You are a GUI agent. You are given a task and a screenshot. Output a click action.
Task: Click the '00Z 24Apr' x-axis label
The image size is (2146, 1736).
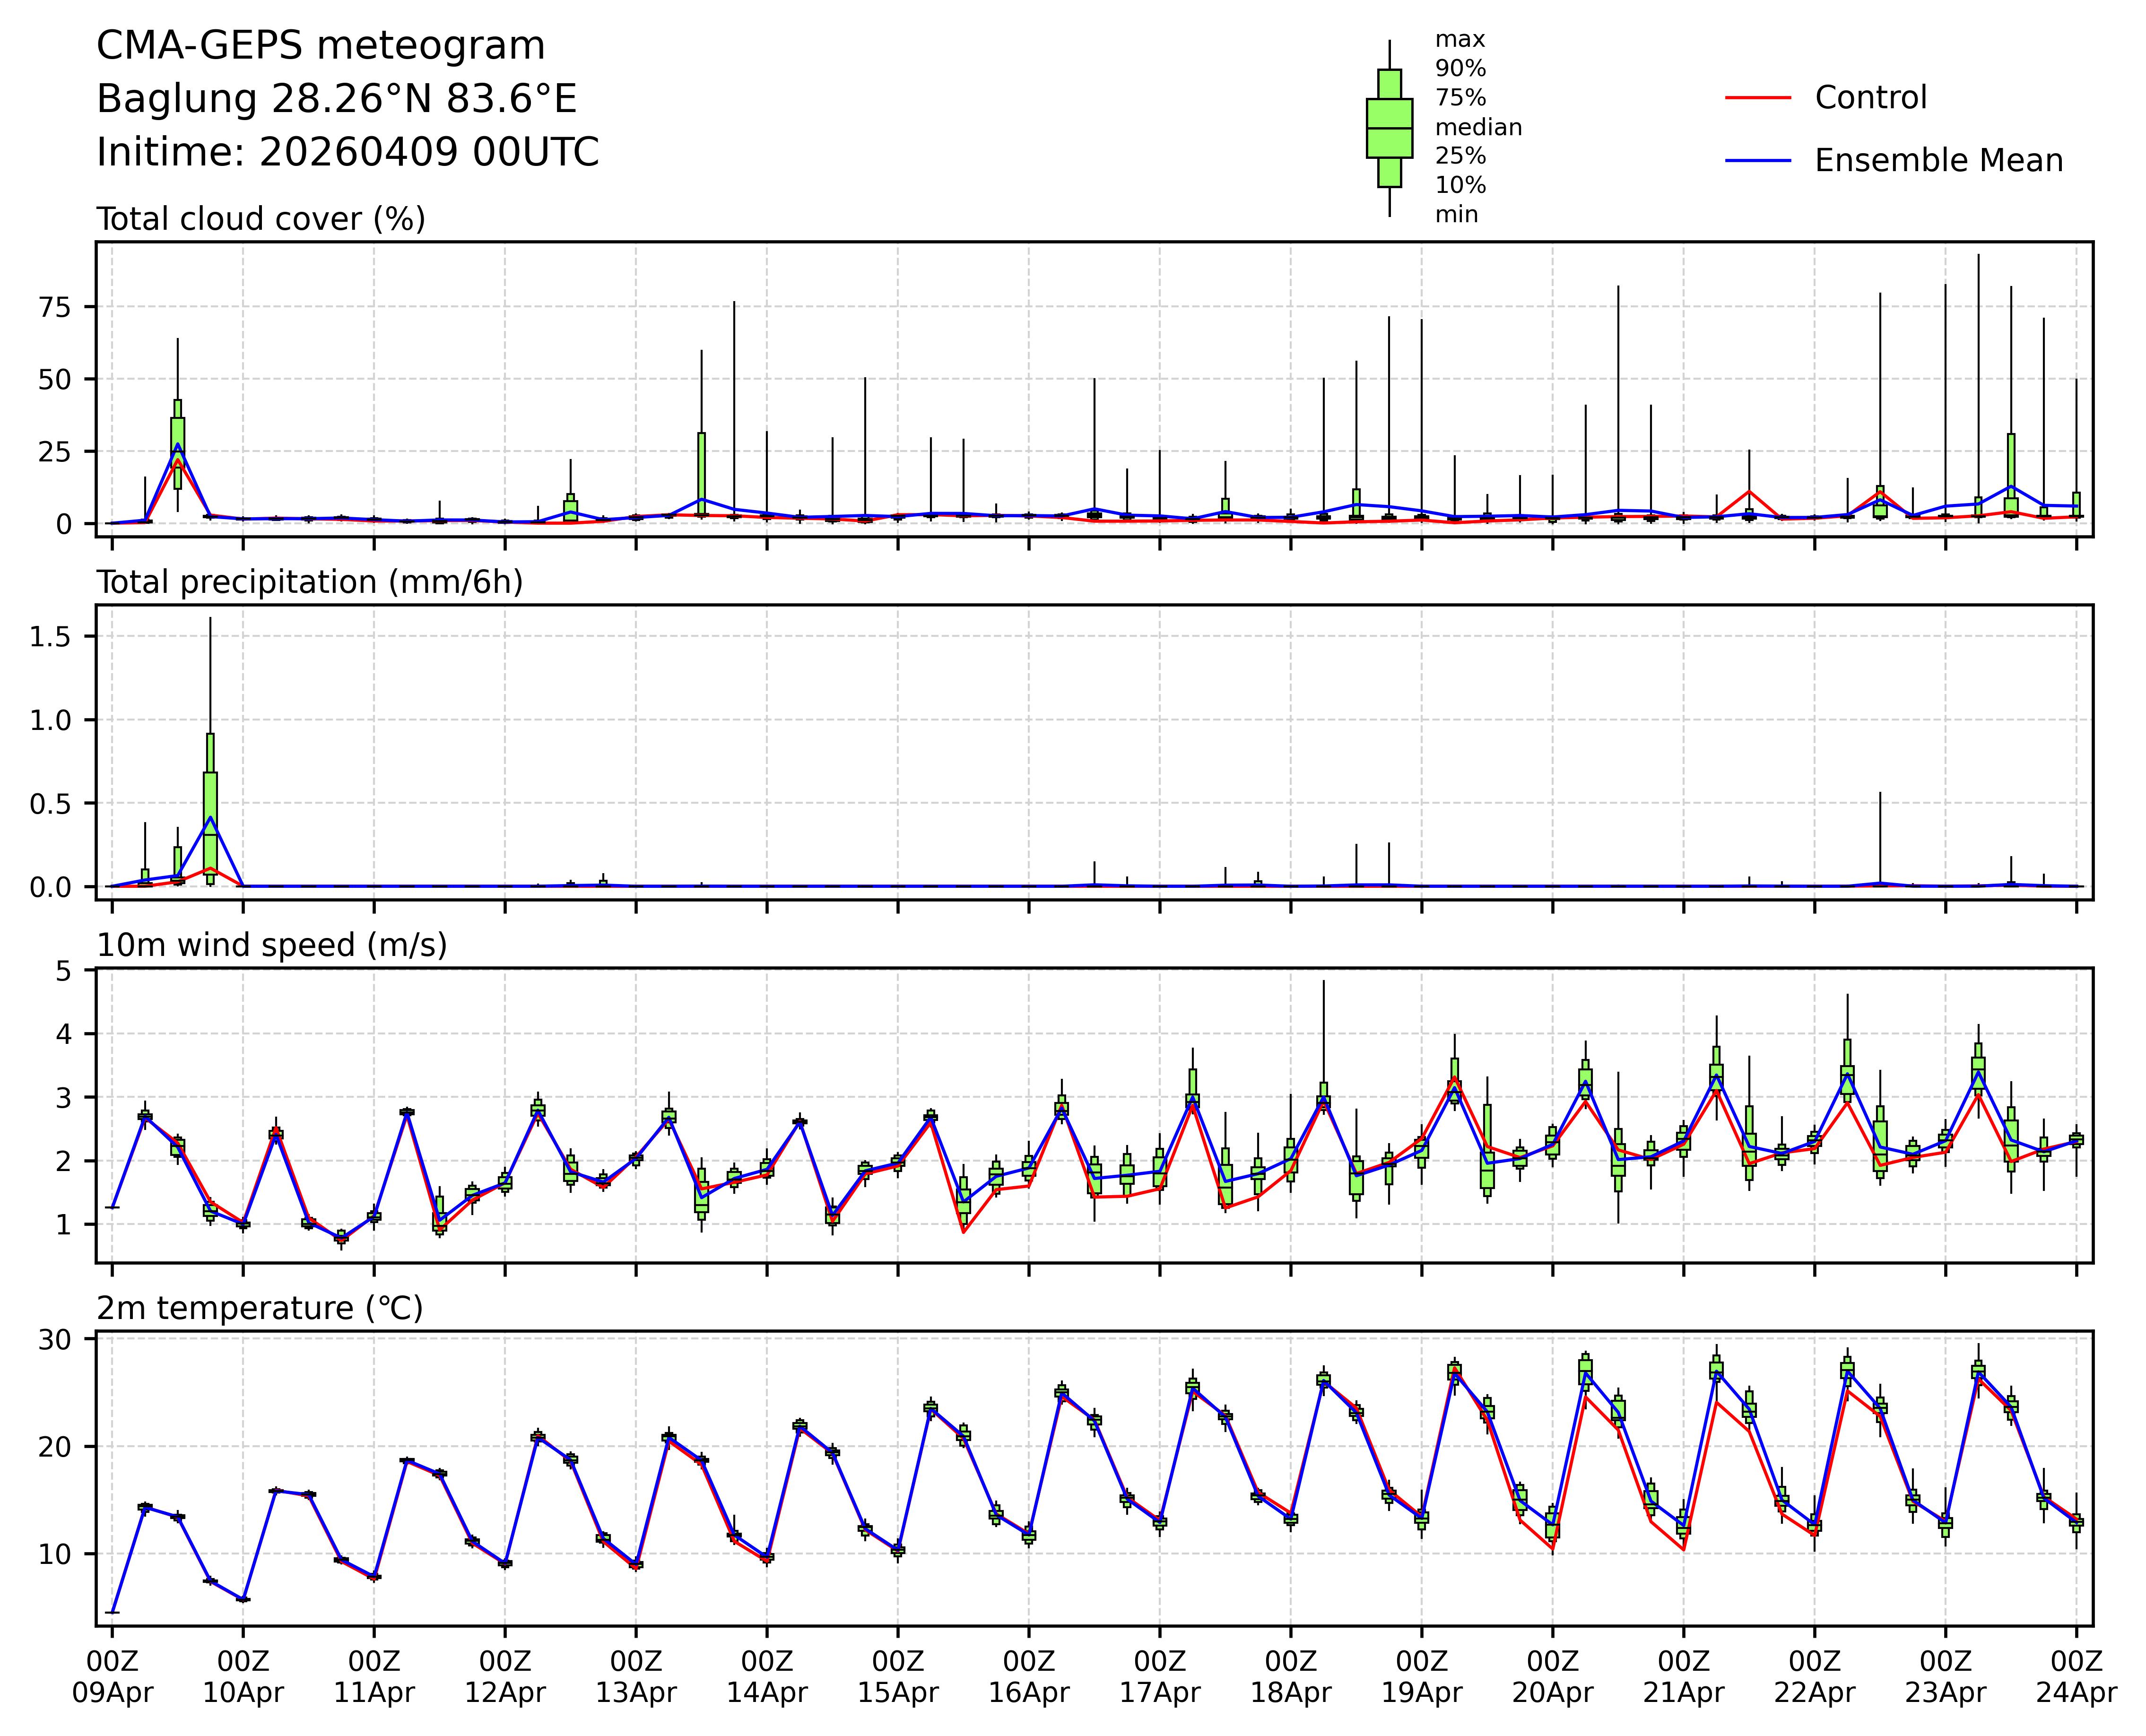tap(2076, 1677)
